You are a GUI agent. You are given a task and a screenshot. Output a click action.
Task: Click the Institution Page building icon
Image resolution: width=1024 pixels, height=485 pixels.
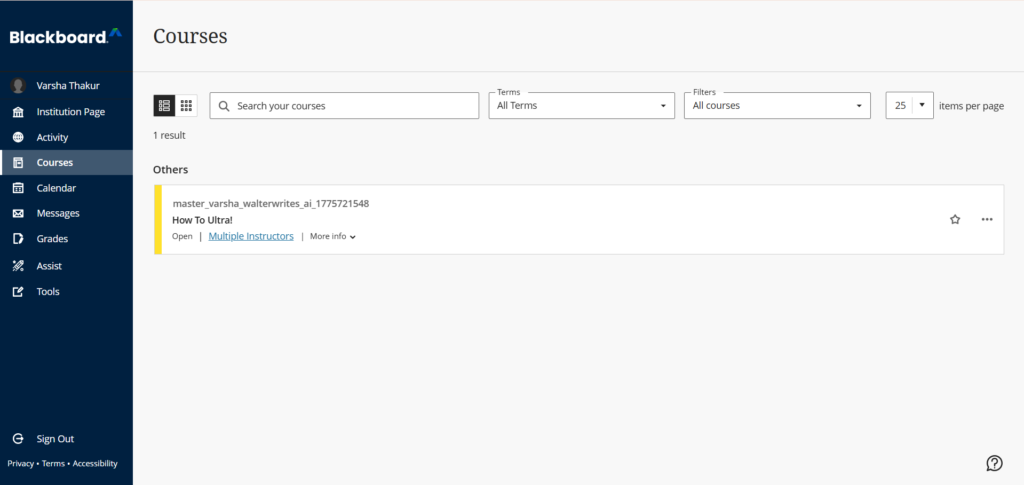coord(18,112)
